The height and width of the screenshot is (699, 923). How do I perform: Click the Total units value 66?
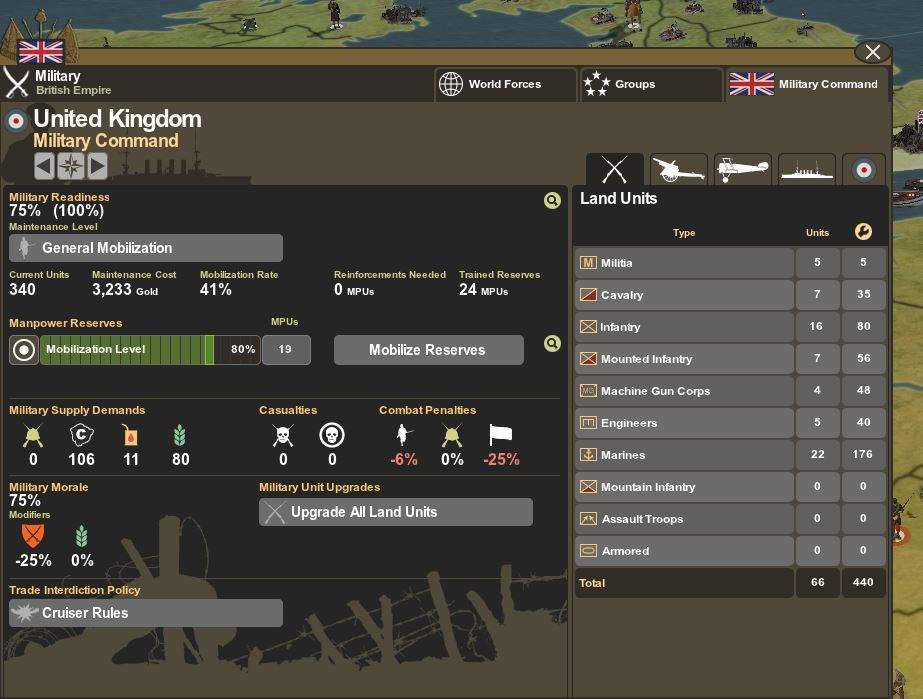[x=817, y=582]
